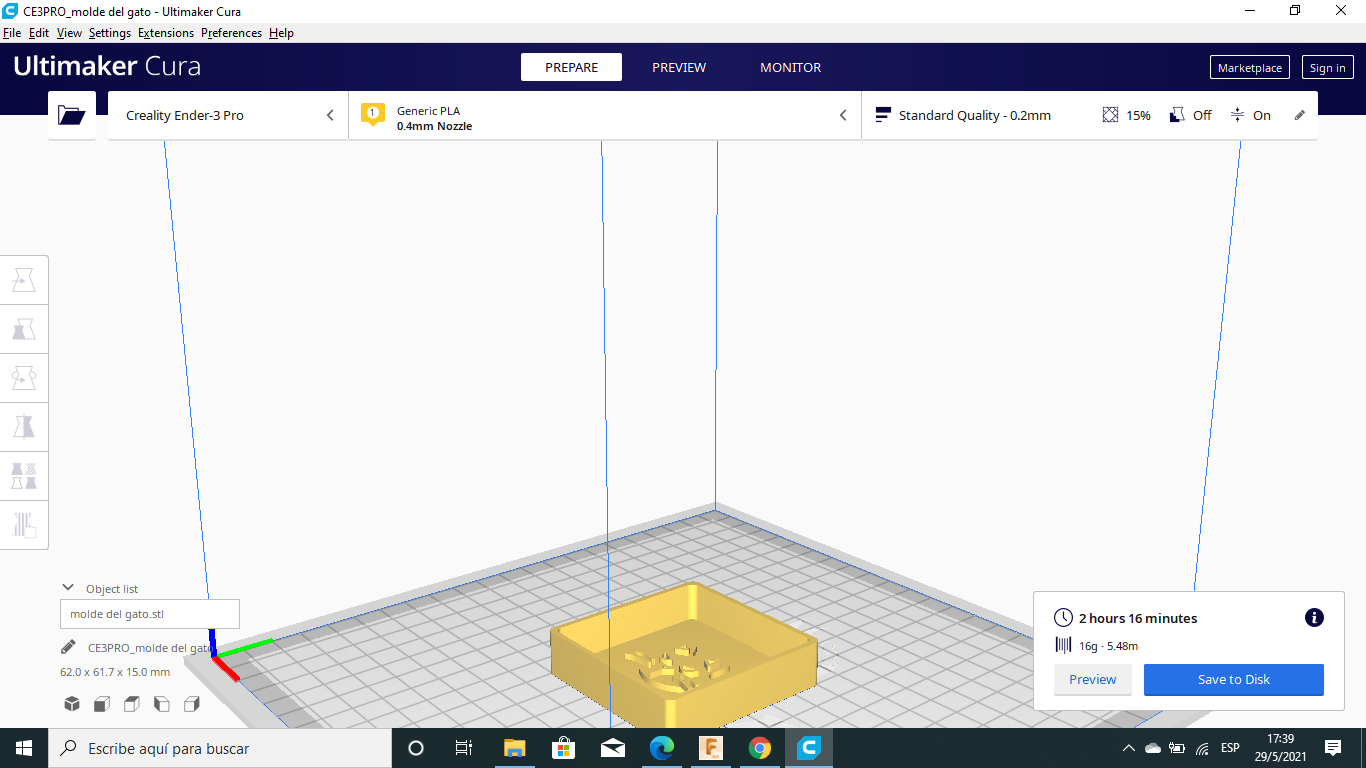Viewport: 1366px width, 768px height.
Task: Open Task View from the taskbar
Action: point(464,748)
